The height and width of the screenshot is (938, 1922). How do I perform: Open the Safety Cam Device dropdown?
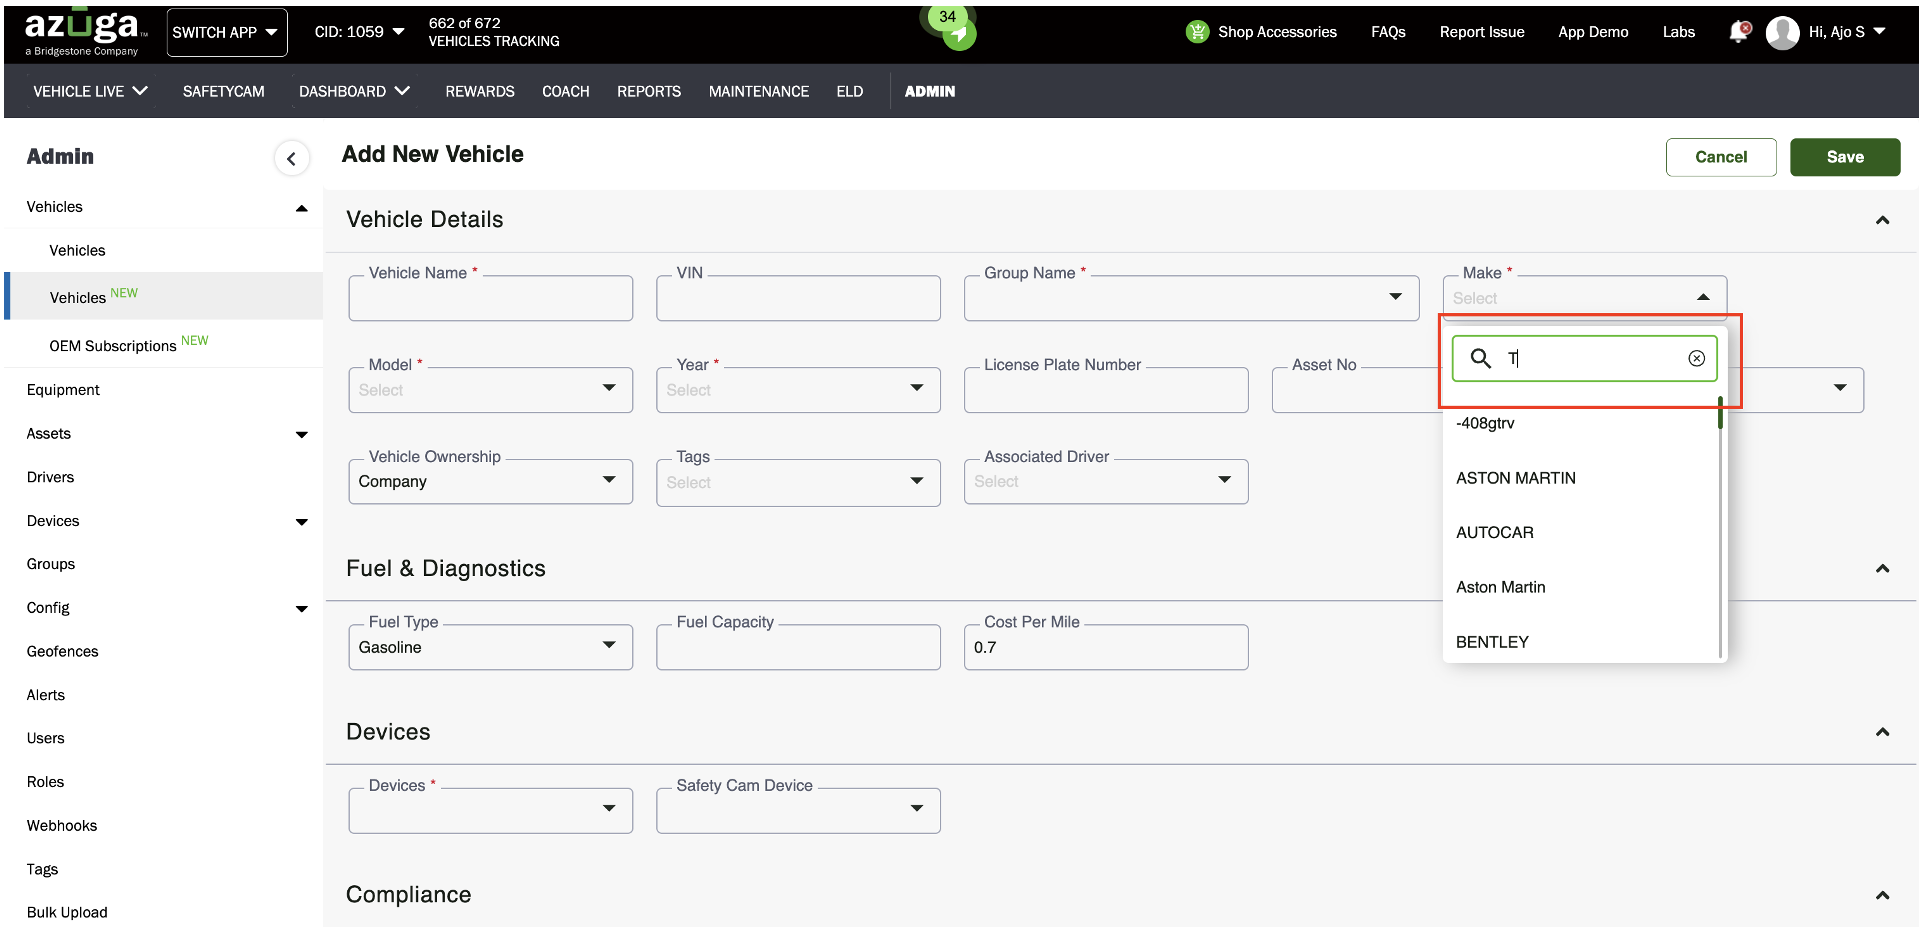[x=798, y=810]
